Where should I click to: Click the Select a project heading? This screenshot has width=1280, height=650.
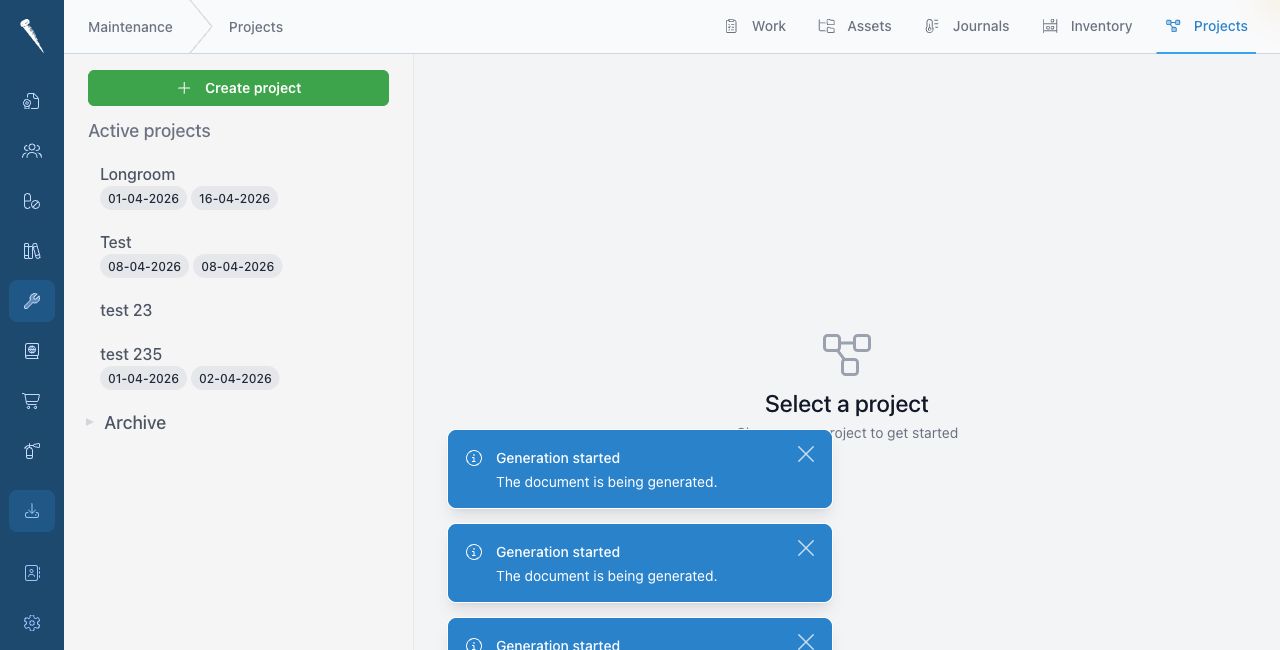[847, 404]
